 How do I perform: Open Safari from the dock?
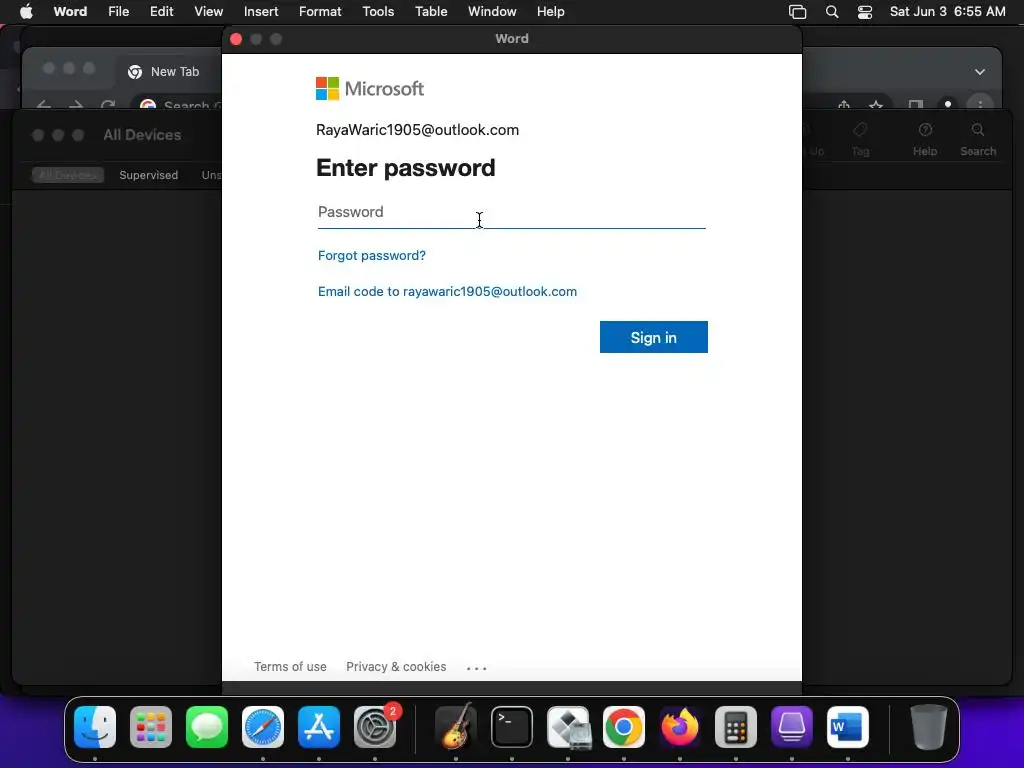[263, 727]
